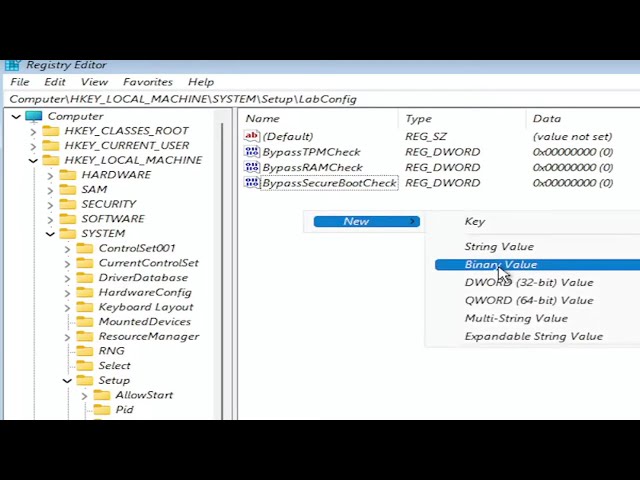
Task: Click the AllowStart folder icon
Action: (102, 395)
